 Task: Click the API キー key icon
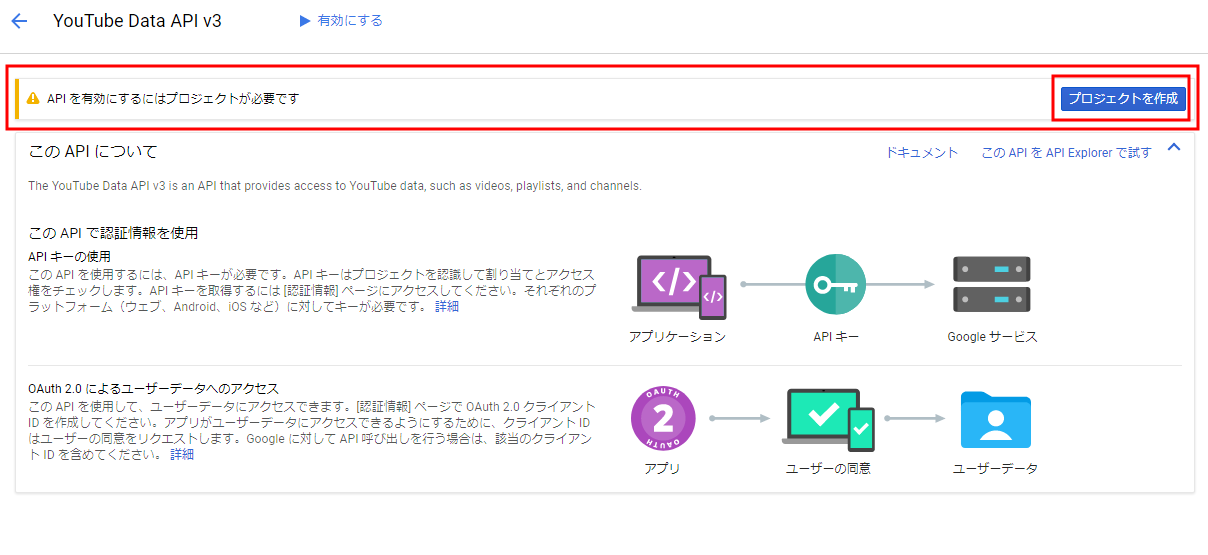click(836, 285)
